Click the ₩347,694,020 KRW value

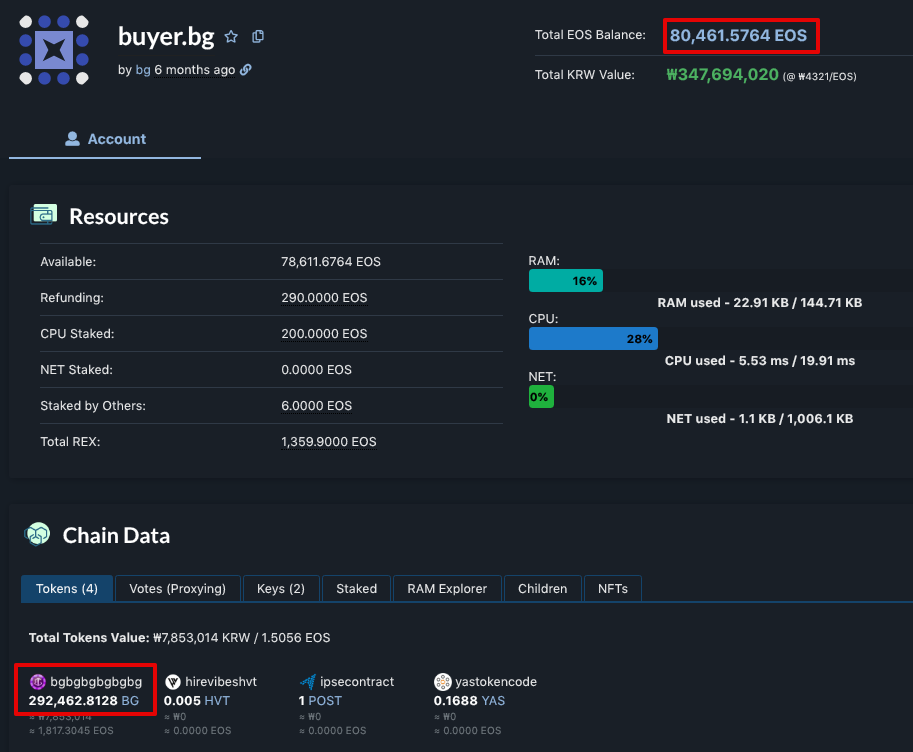click(722, 75)
